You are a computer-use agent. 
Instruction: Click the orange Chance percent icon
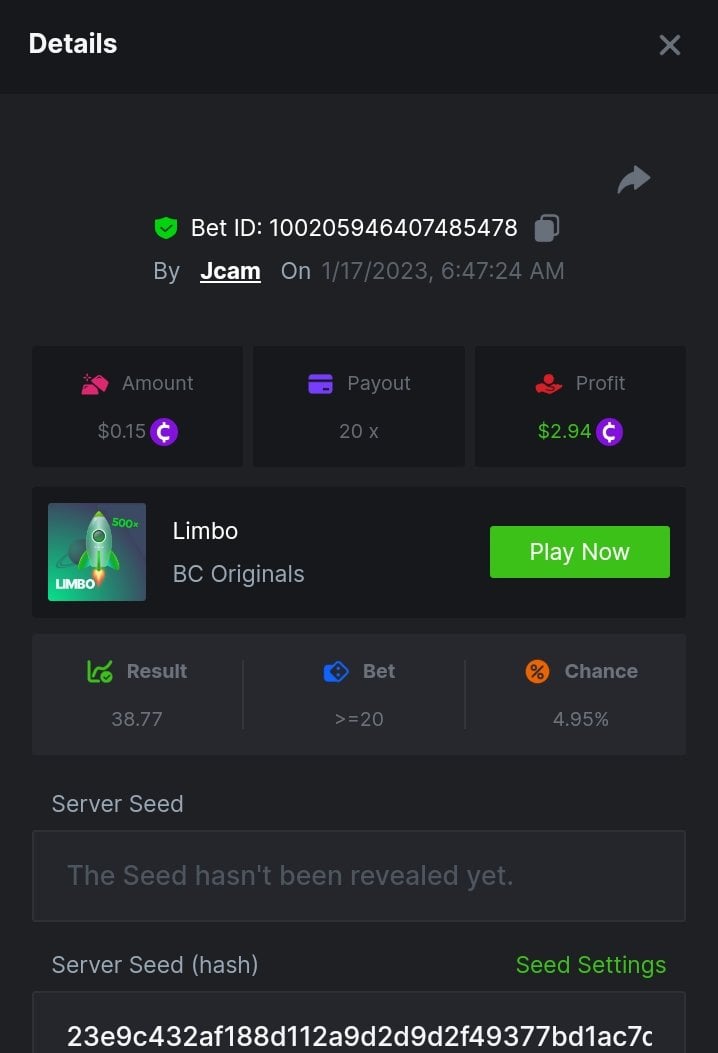537,672
